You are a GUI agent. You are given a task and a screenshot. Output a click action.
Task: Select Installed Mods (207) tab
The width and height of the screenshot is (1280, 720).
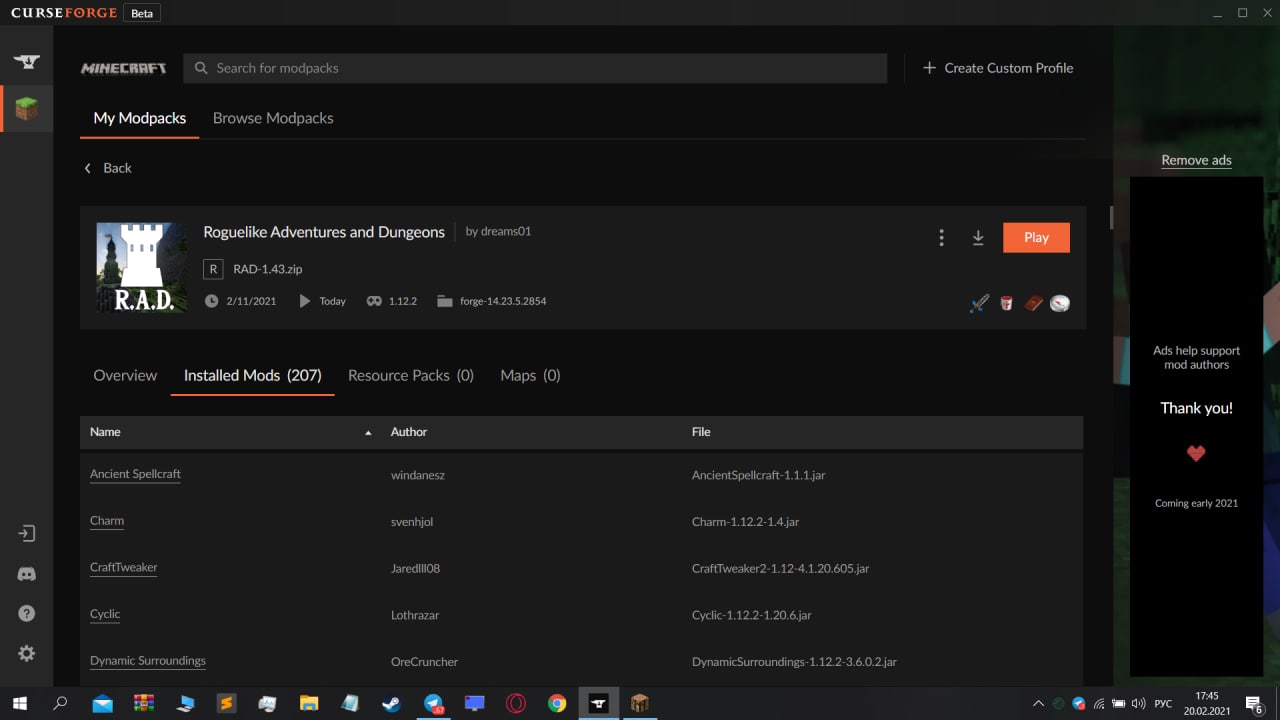[x=253, y=375]
